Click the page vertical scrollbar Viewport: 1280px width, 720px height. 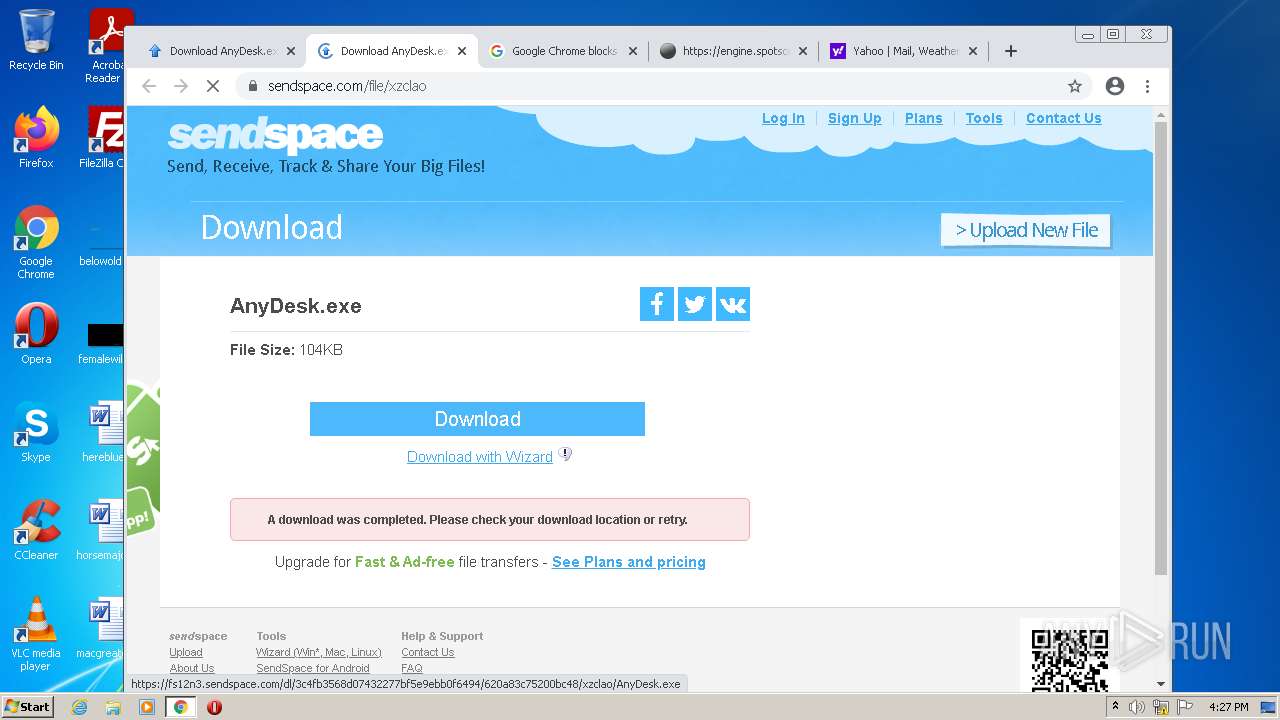point(1160,348)
